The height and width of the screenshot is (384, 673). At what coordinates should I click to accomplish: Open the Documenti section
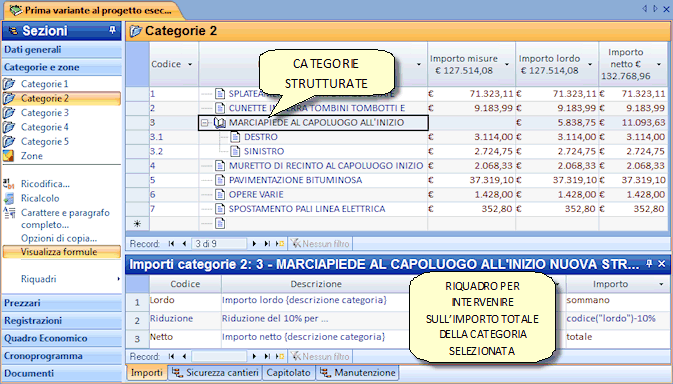tap(62, 373)
